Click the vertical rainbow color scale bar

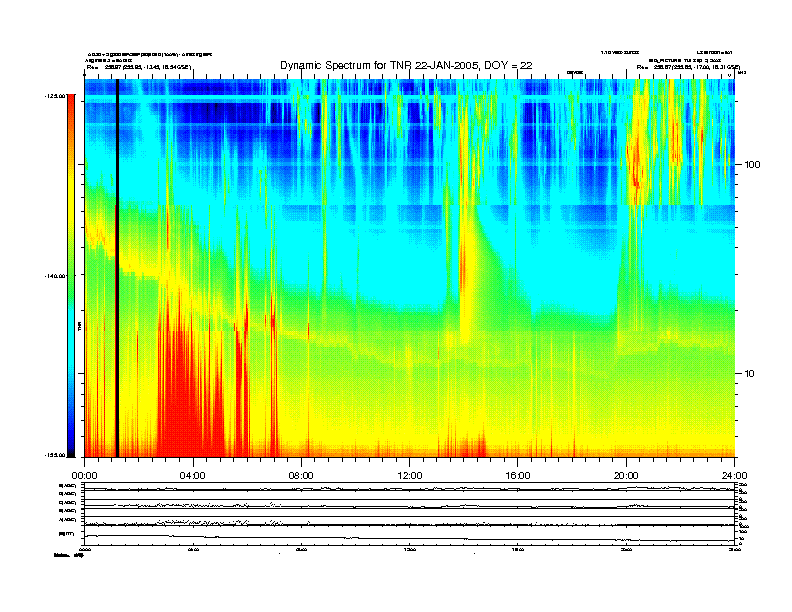tap(71, 275)
